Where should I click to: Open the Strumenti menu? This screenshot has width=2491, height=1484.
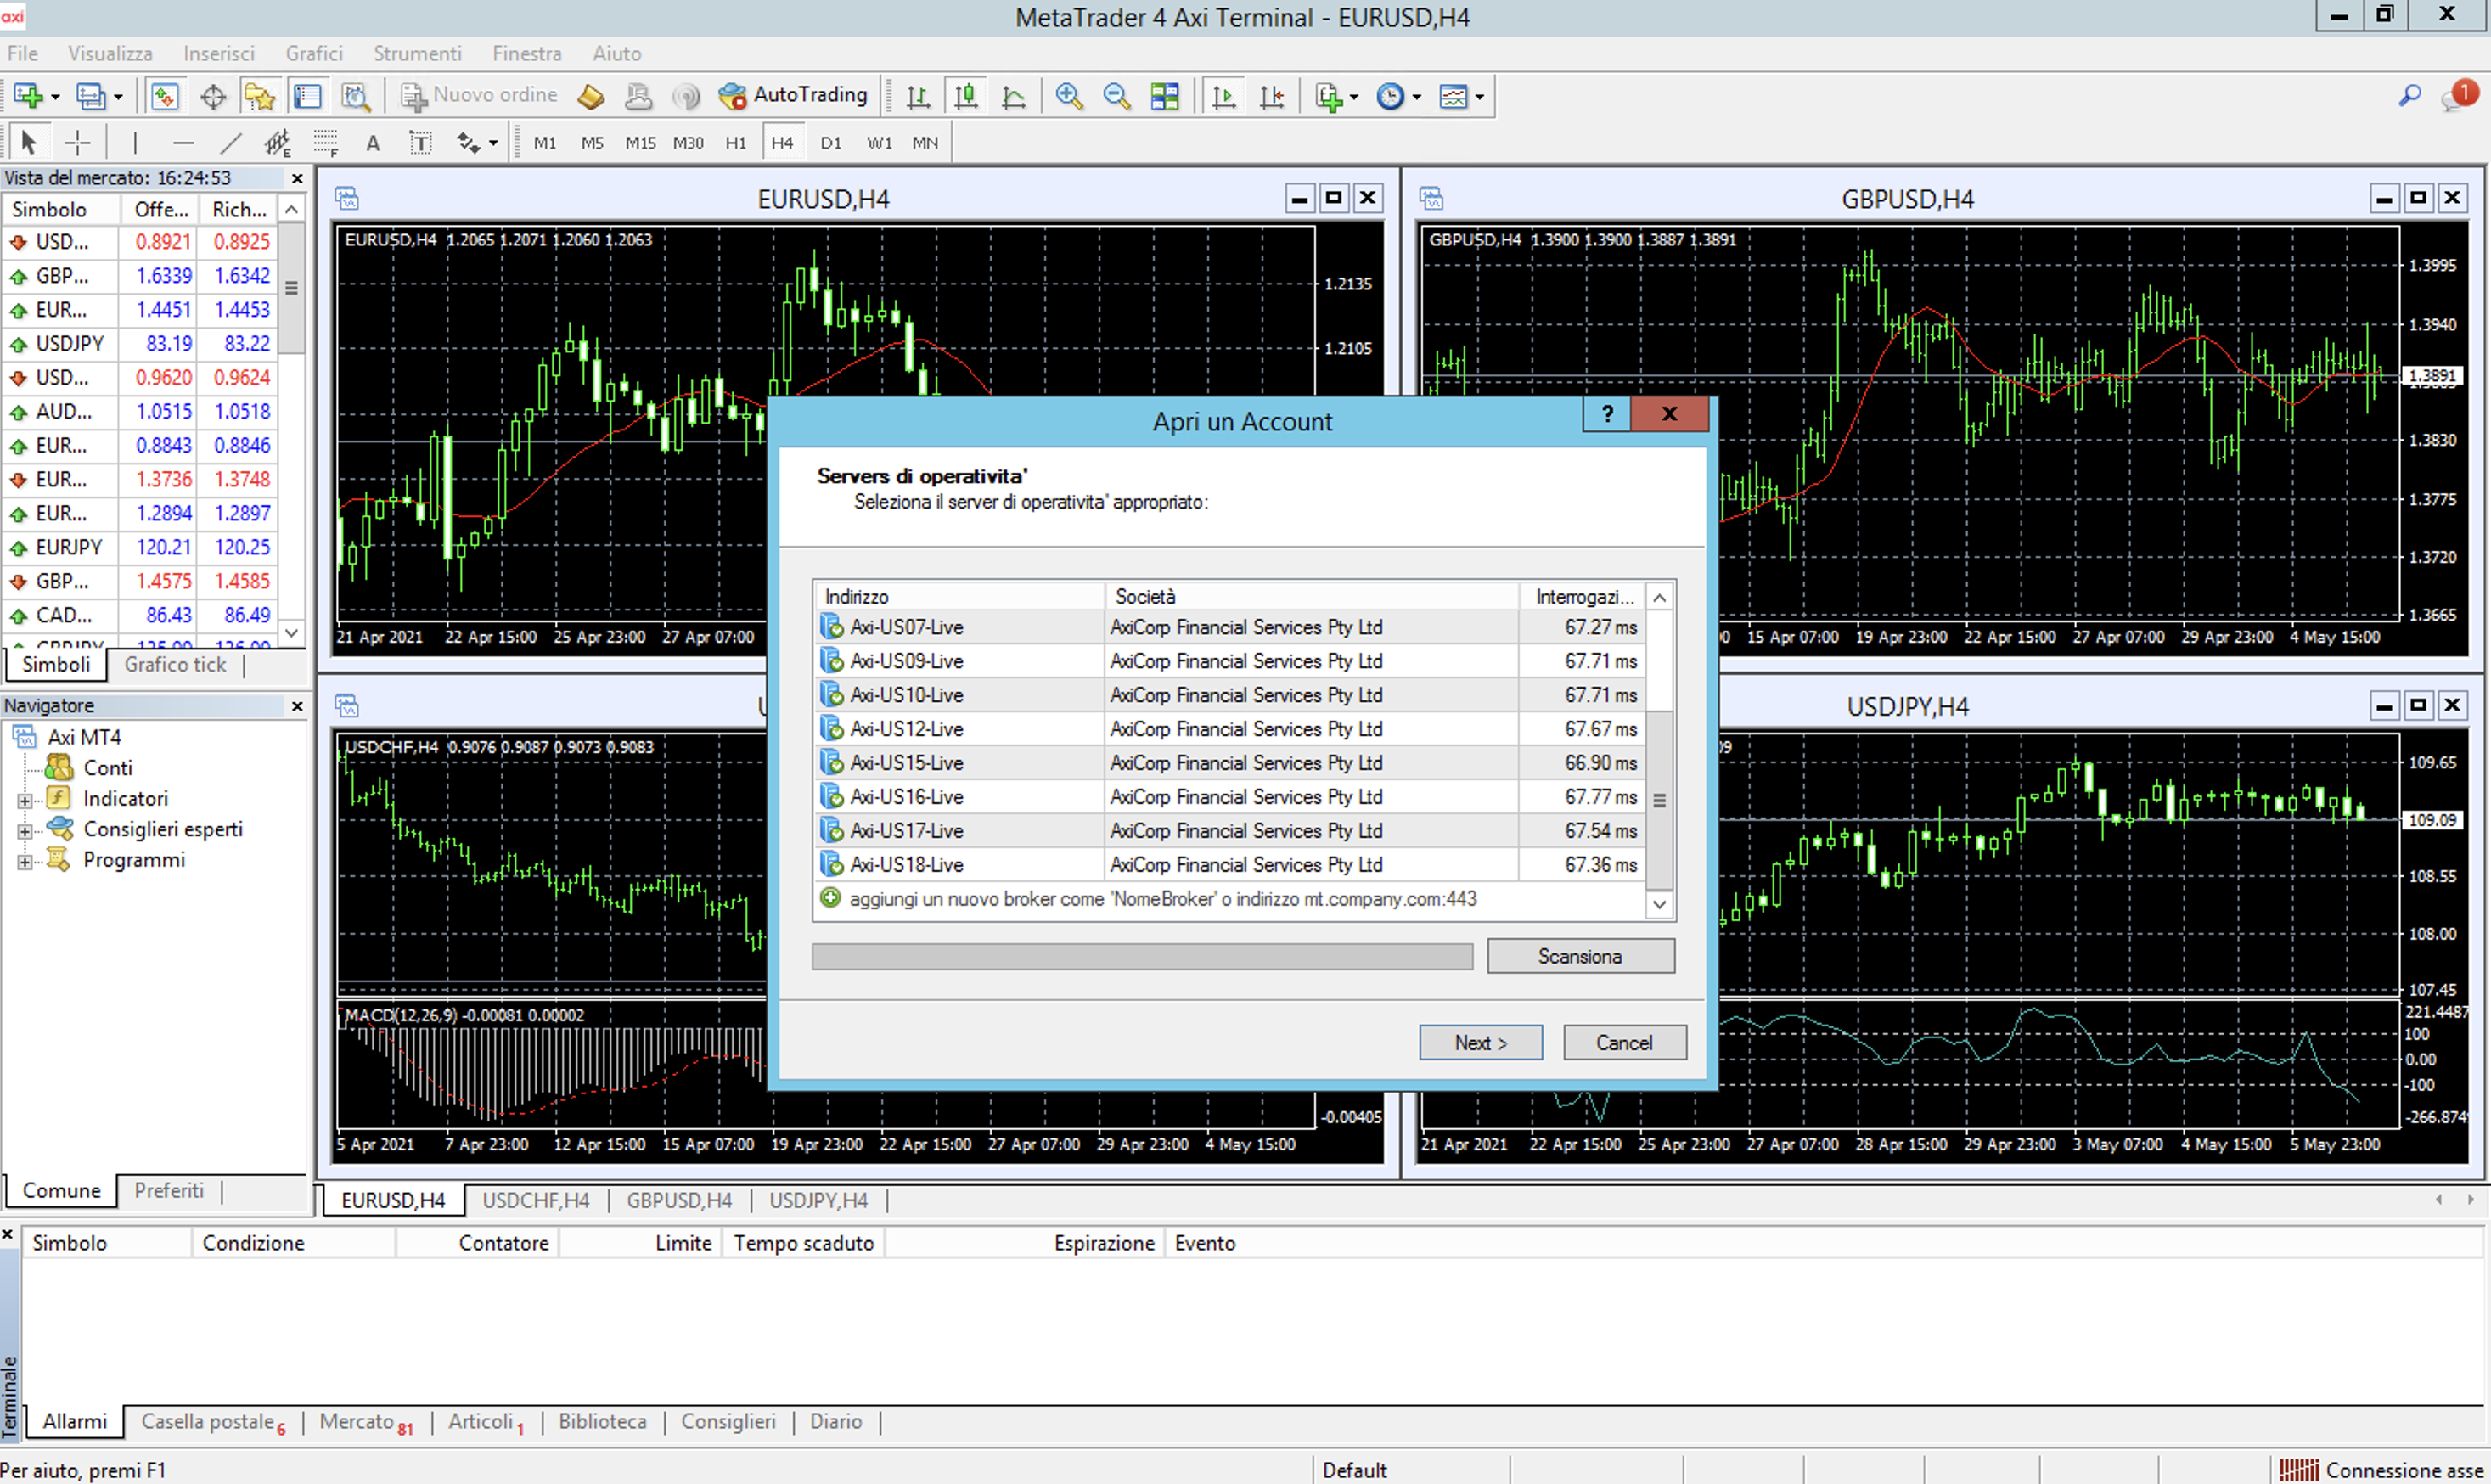417,53
